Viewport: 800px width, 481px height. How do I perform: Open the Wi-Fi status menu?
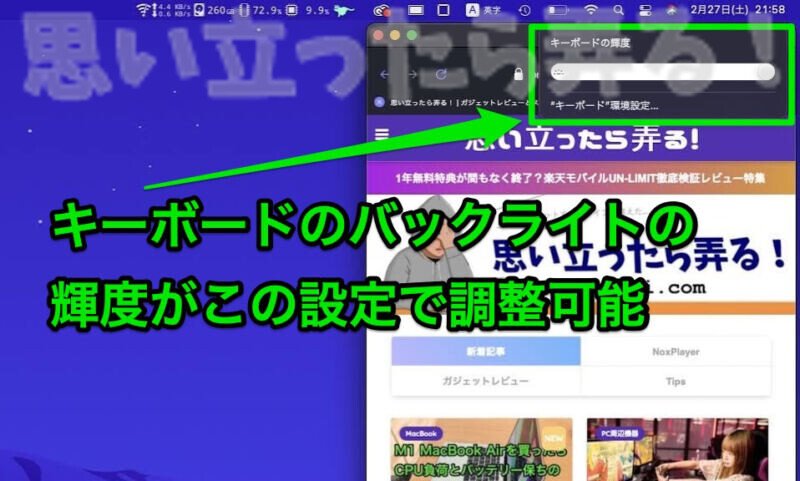tap(590, 10)
